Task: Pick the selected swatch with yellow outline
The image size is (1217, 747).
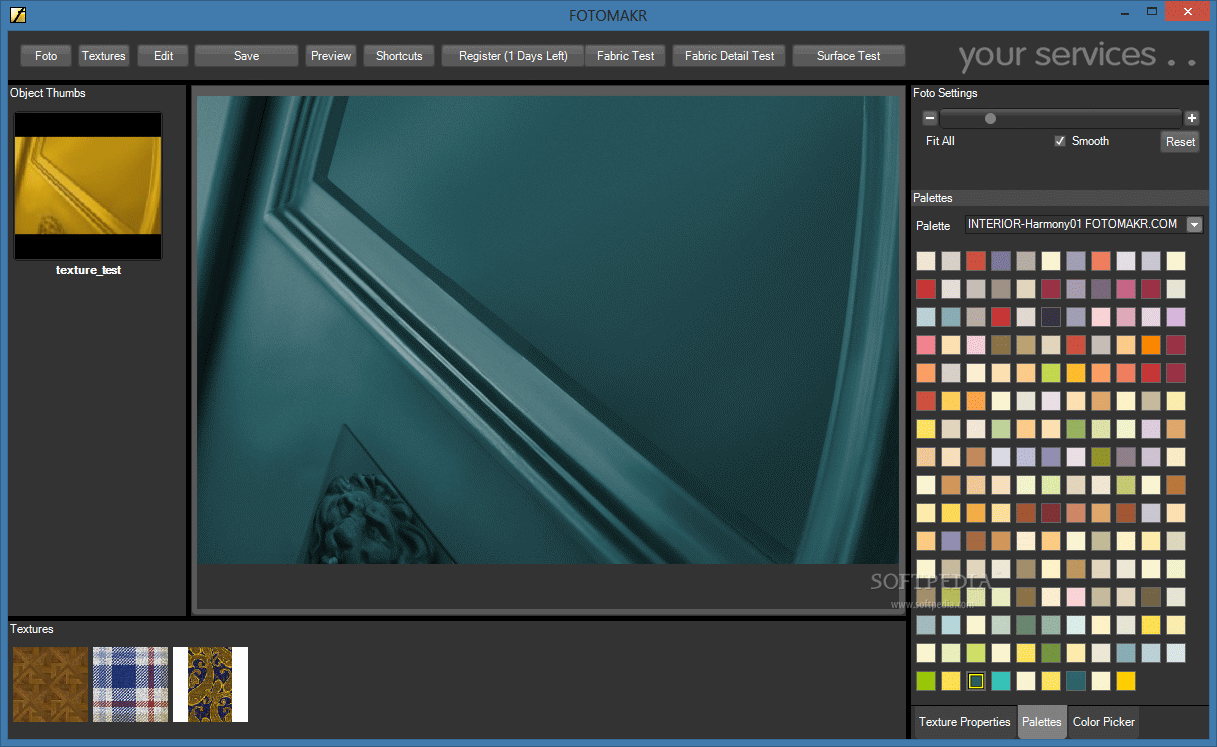Action: (x=976, y=681)
